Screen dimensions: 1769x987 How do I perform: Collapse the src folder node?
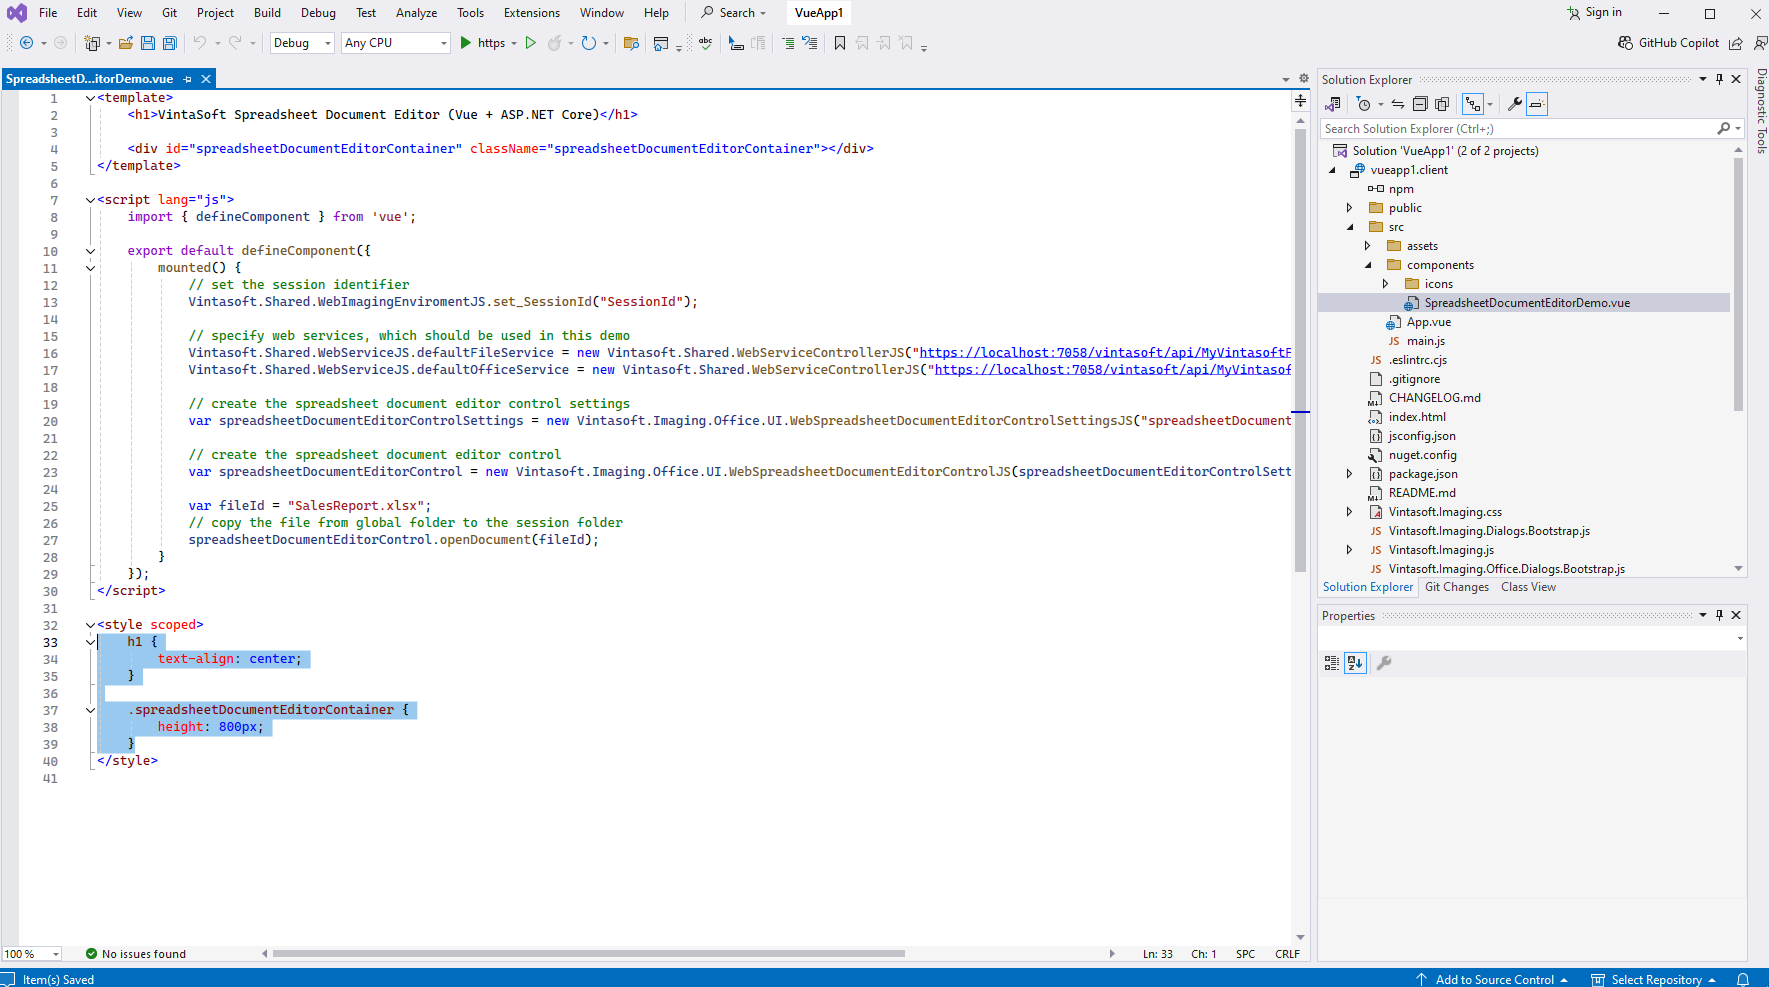coord(1349,227)
